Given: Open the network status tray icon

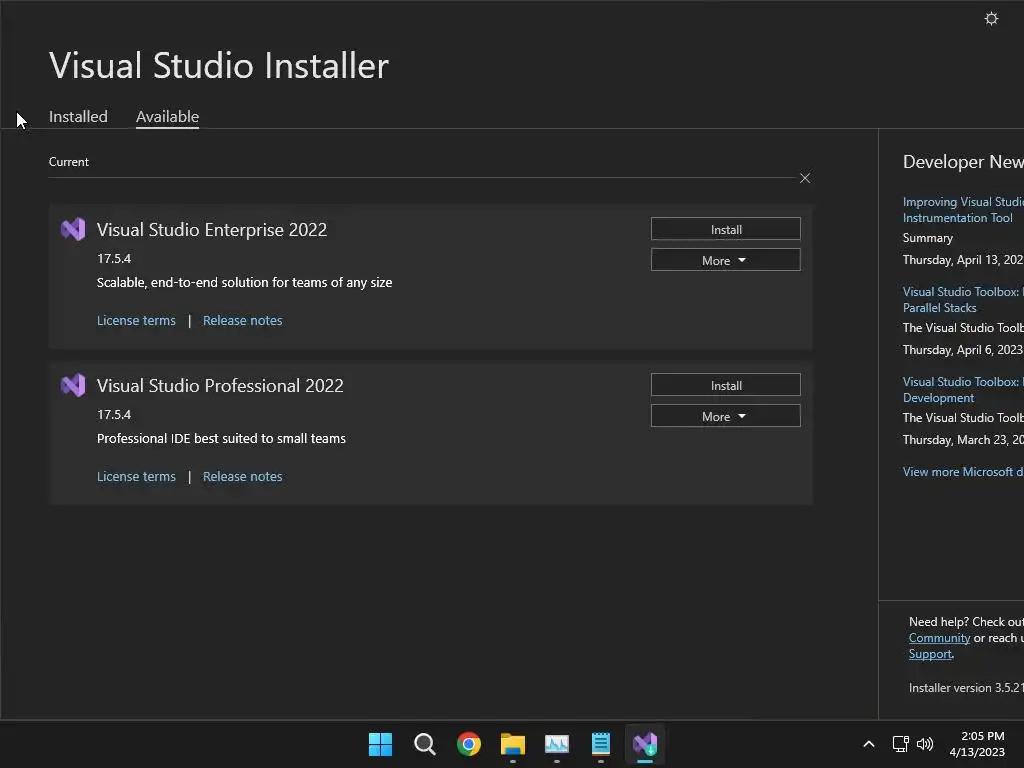Looking at the screenshot, I should point(901,744).
